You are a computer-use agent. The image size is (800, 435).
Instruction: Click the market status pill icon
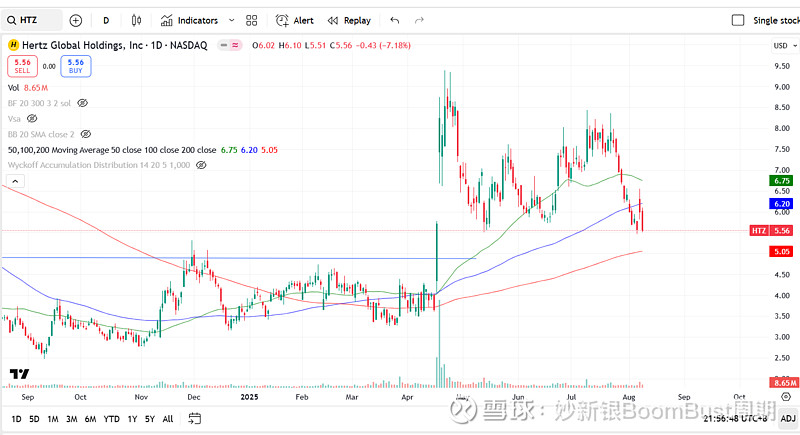[230, 45]
